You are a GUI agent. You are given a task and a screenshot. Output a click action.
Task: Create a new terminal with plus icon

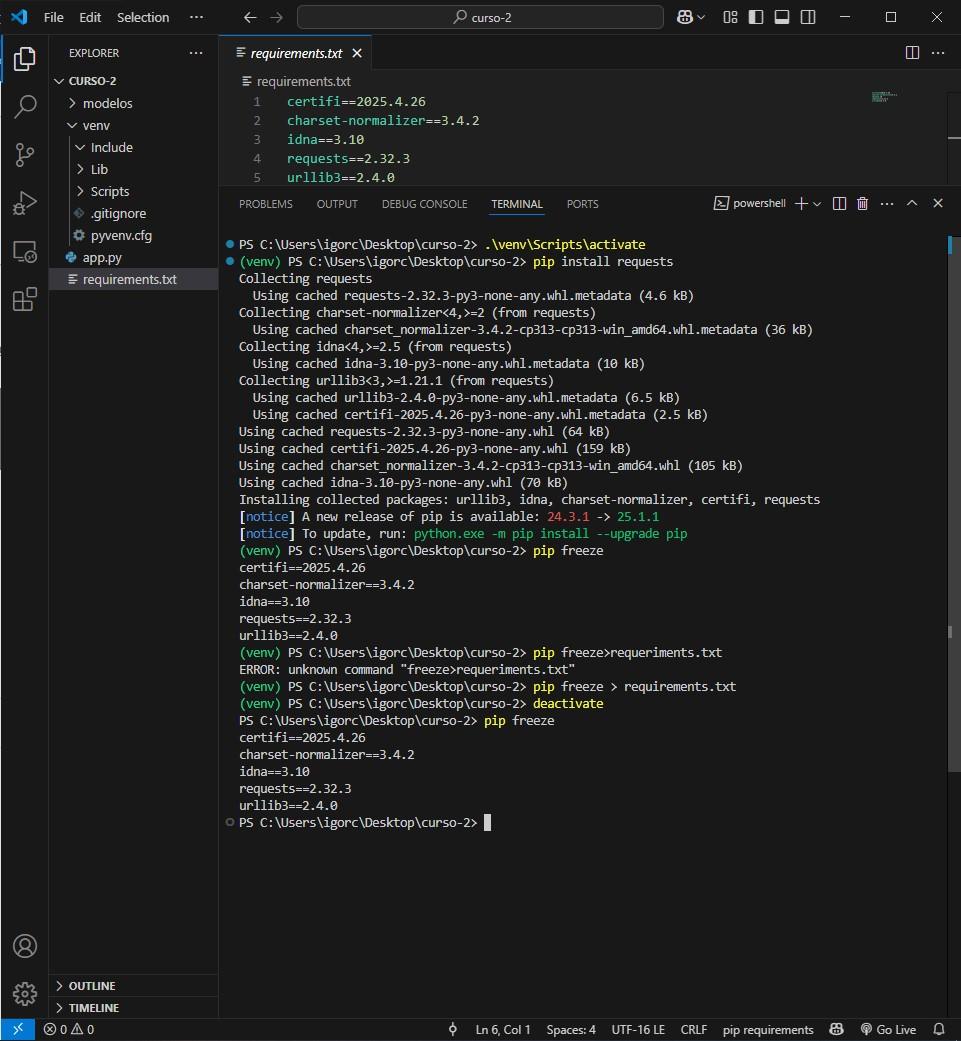point(801,204)
